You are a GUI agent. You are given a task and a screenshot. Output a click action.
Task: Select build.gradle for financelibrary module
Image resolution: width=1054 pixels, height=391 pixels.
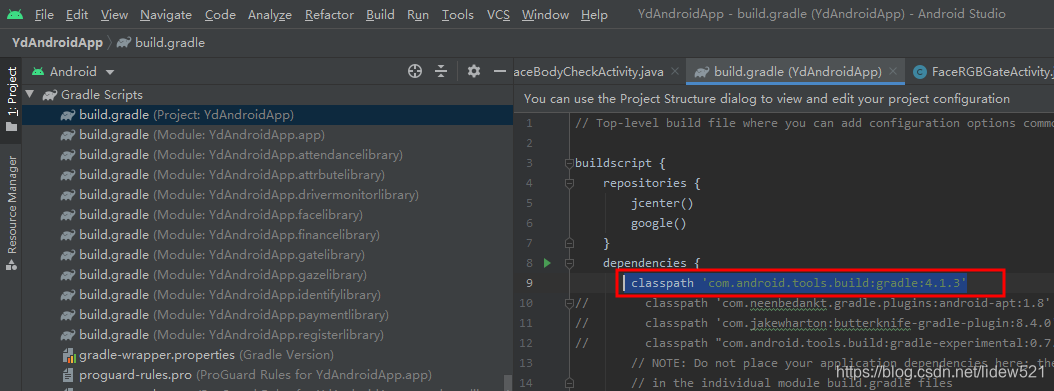click(267, 234)
